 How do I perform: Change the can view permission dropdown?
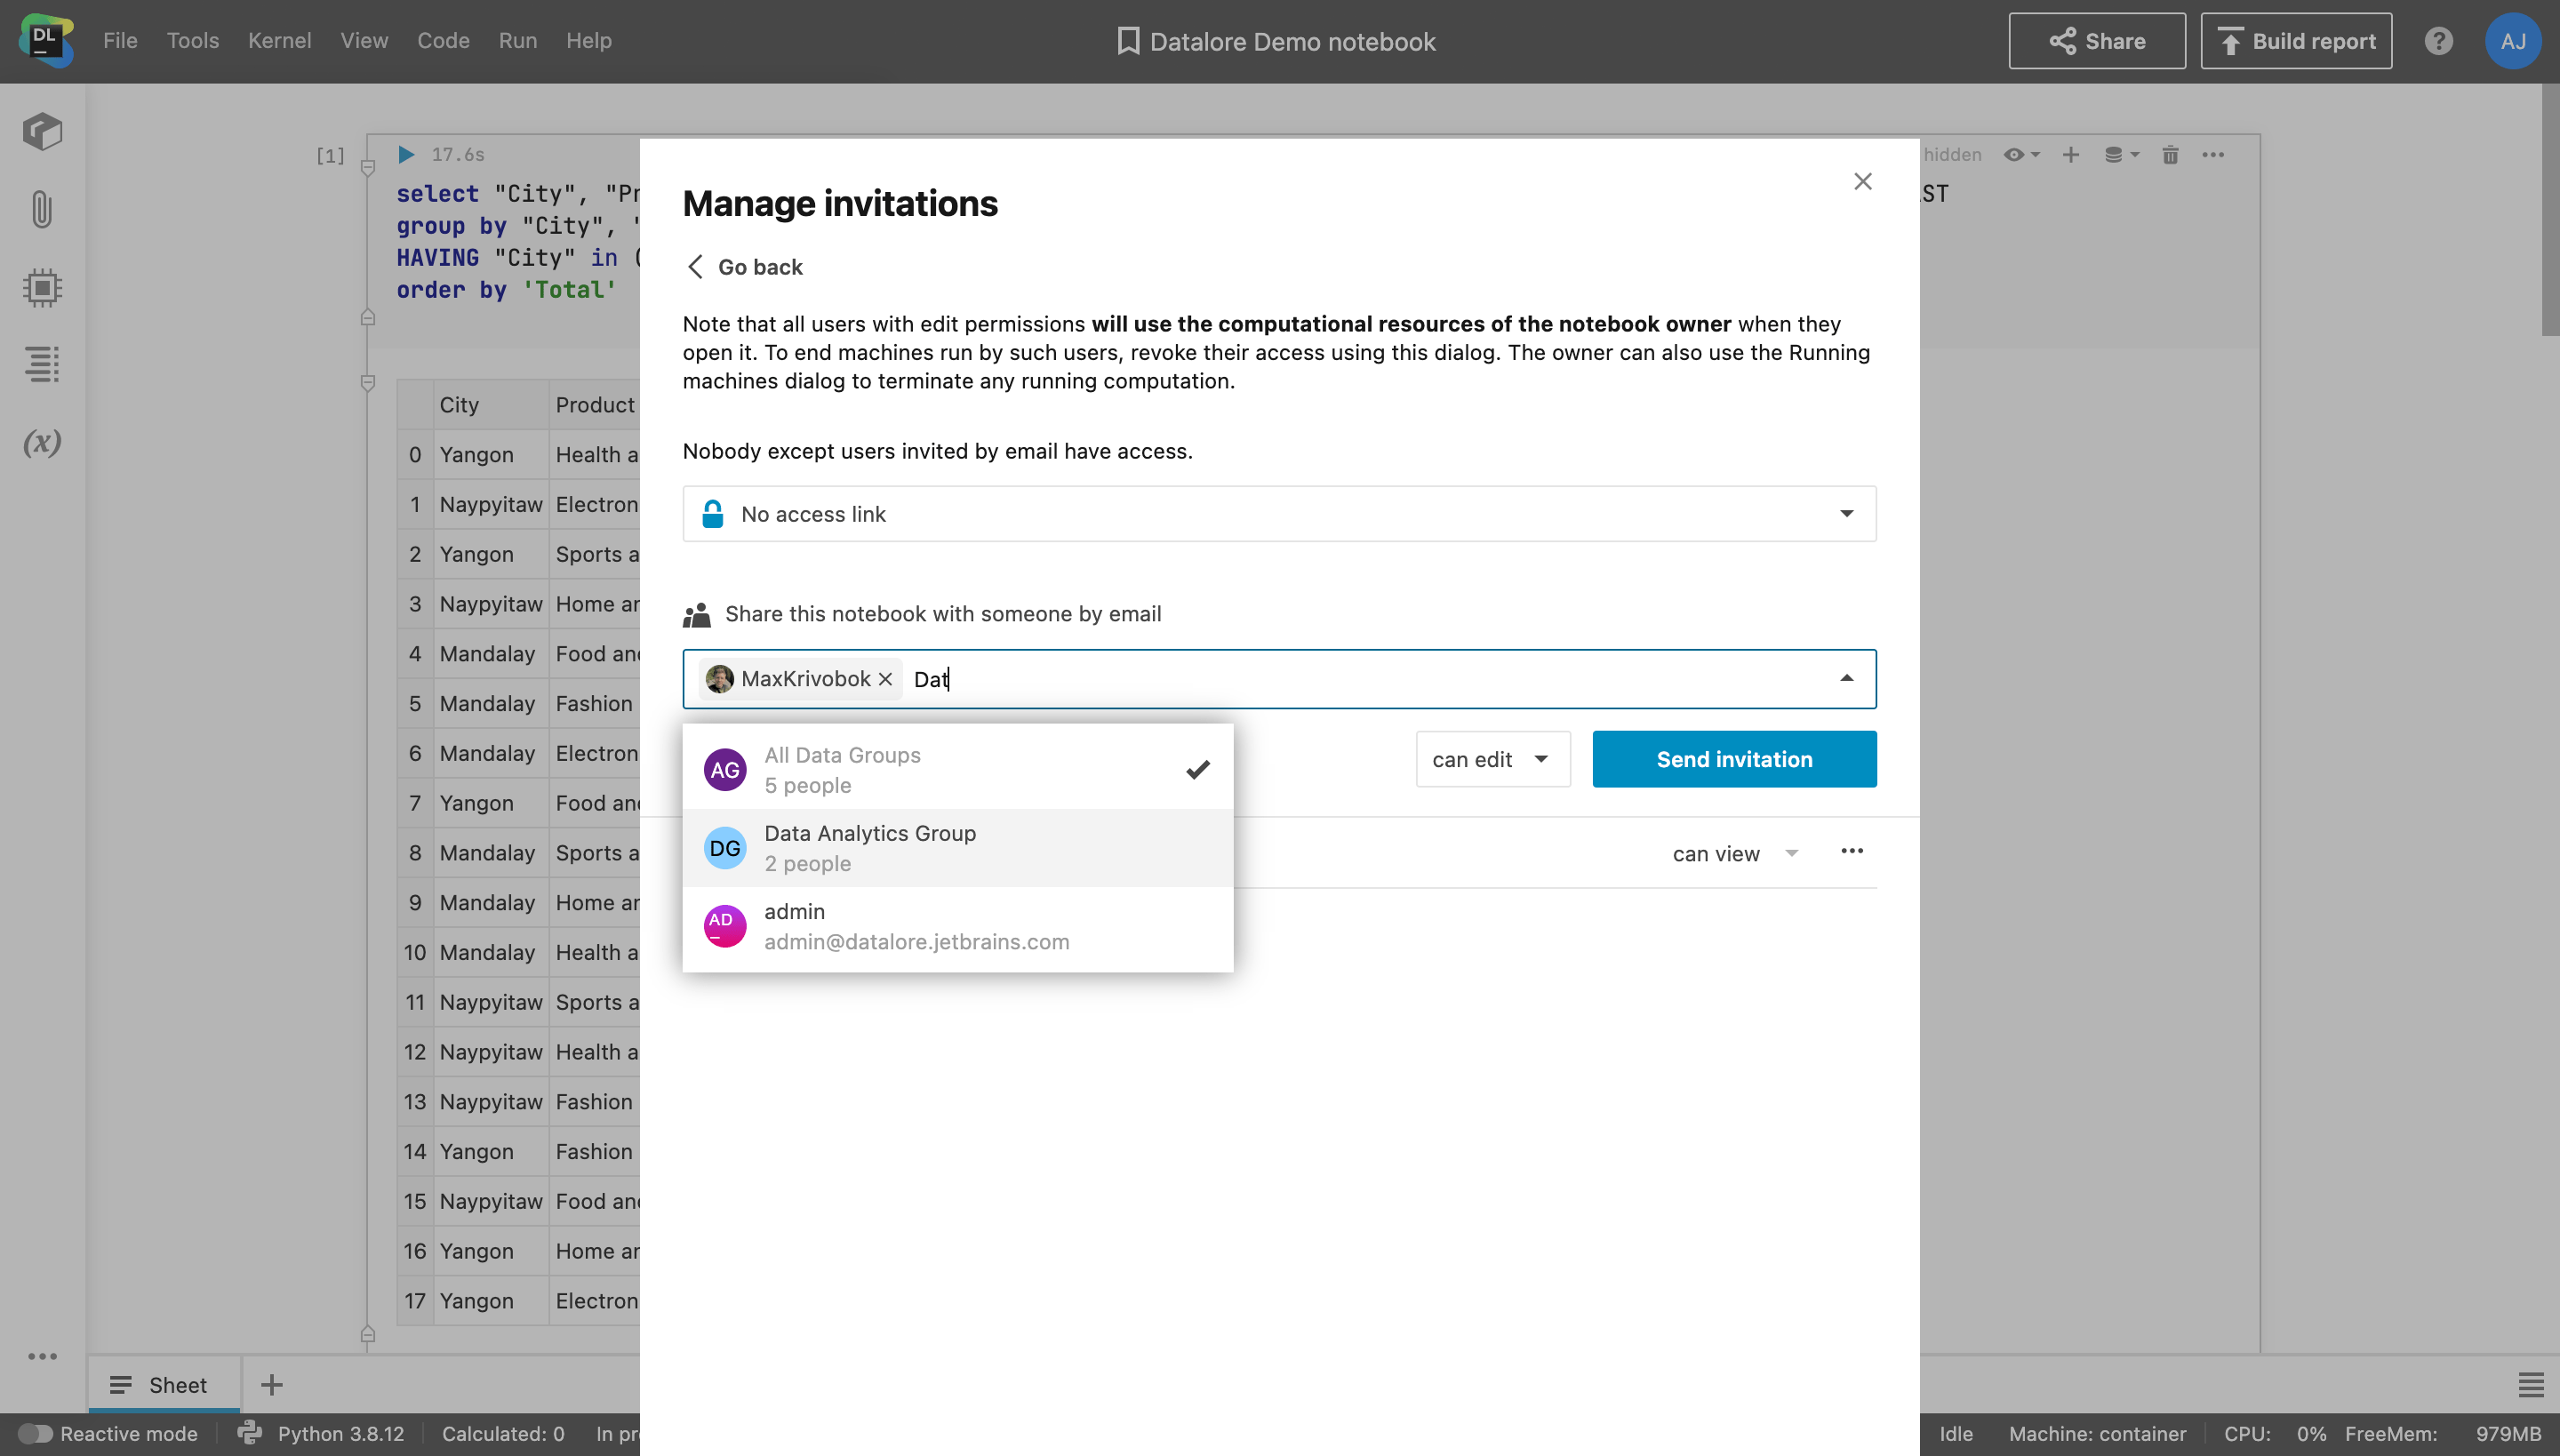coord(1735,854)
